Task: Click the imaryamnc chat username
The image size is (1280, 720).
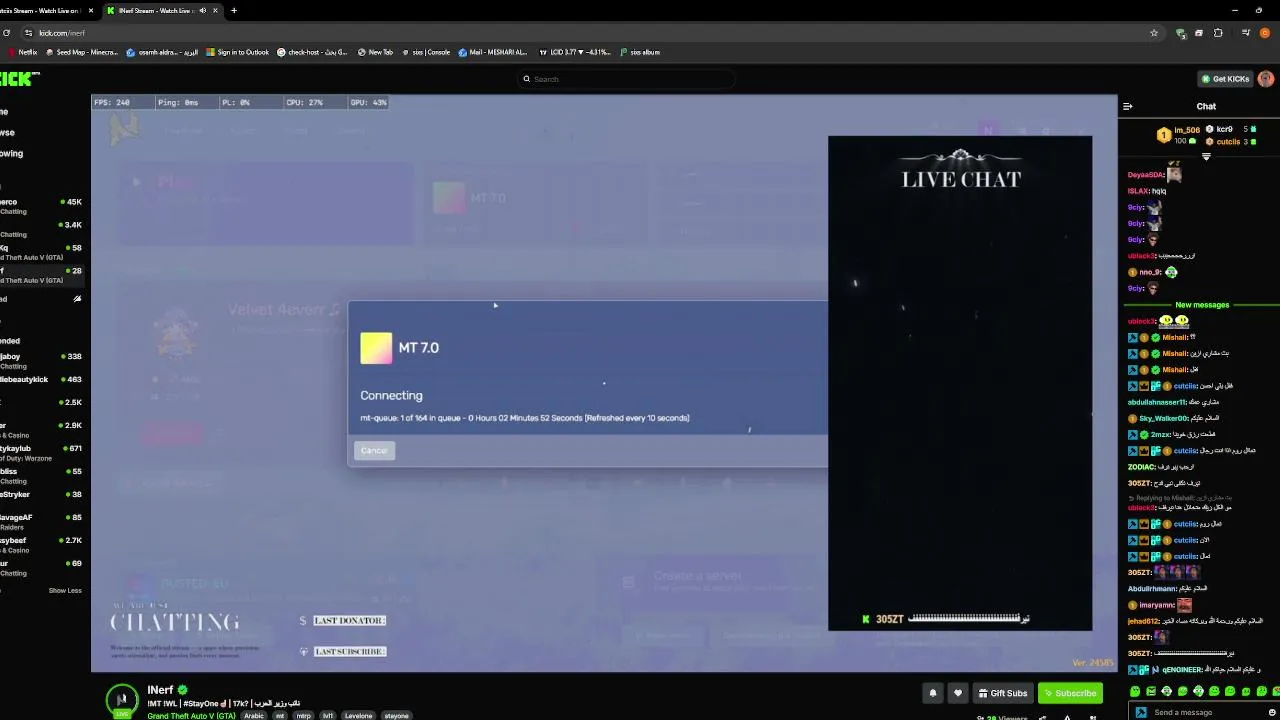Action: 1157,605
